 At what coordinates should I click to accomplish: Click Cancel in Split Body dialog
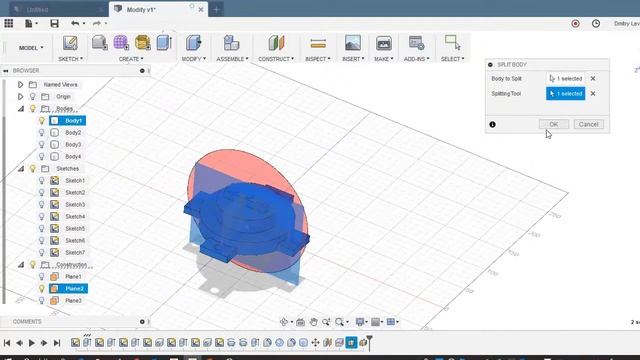click(589, 124)
